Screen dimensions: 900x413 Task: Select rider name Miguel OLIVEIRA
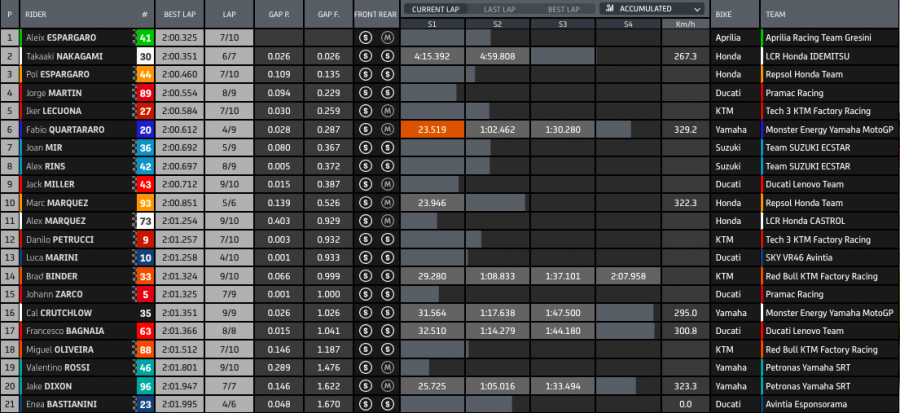60,349
